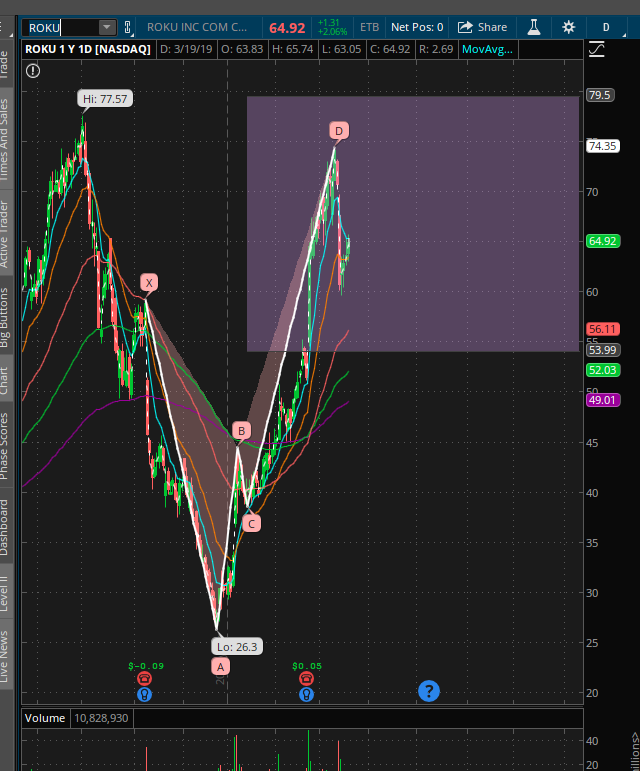Click the 64.92 current price marker on axis
The height and width of the screenshot is (771, 640).
[602, 241]
